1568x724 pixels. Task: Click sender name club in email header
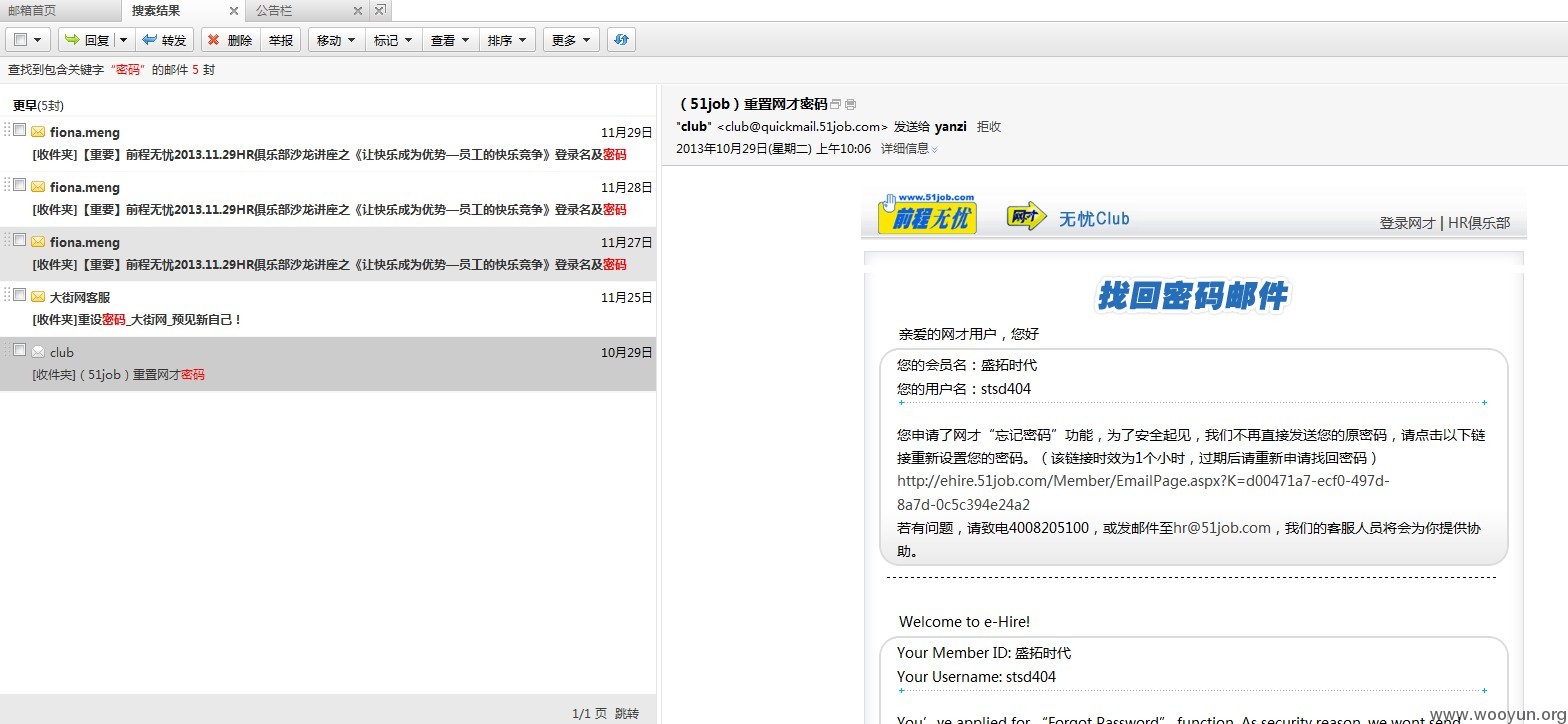click(693, 127)
